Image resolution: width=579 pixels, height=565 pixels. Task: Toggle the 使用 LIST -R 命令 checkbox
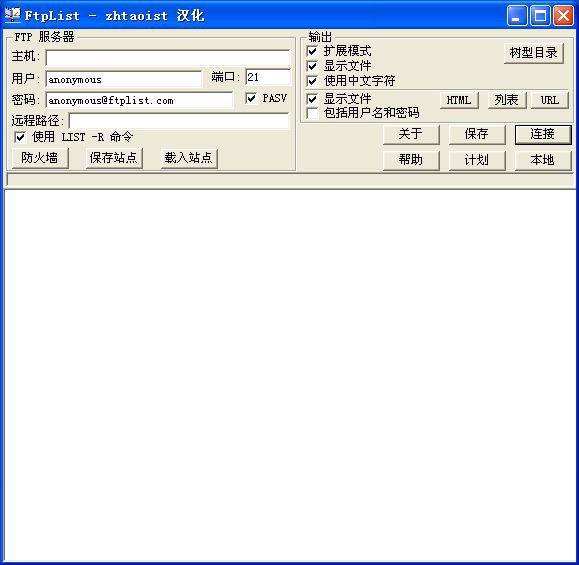(x=20, y=137)
